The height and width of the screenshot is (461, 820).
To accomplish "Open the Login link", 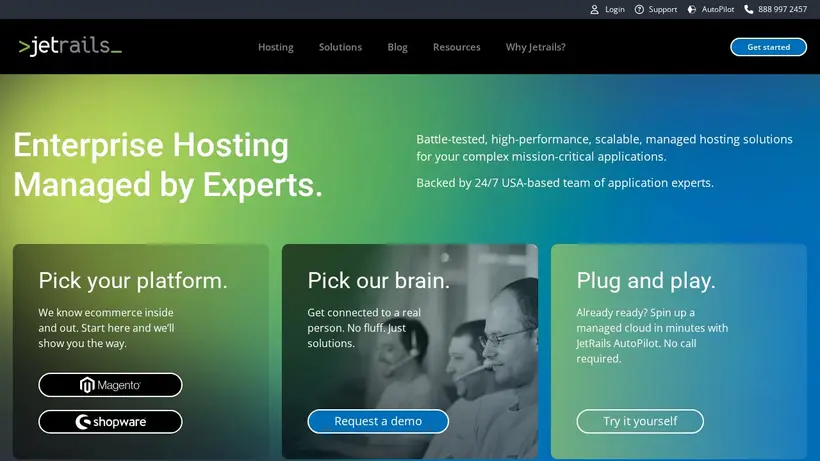I will 614,9.
